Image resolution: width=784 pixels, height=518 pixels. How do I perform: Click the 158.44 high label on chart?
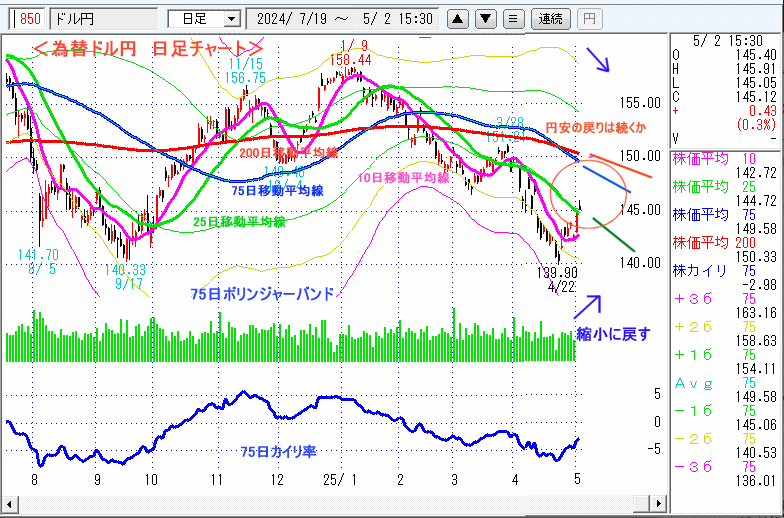click(x=349, y=61)
